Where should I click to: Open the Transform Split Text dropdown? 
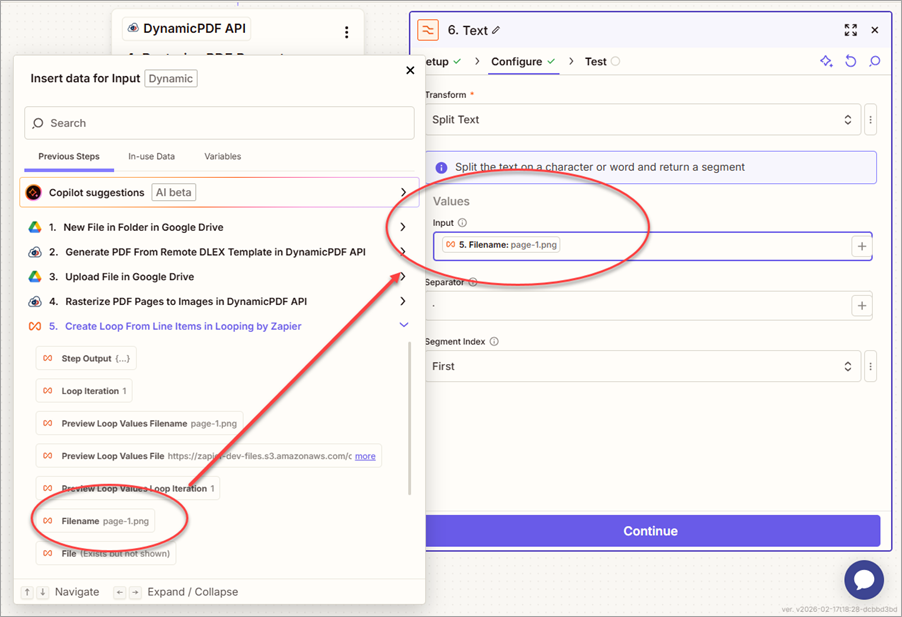coord(642,120)
